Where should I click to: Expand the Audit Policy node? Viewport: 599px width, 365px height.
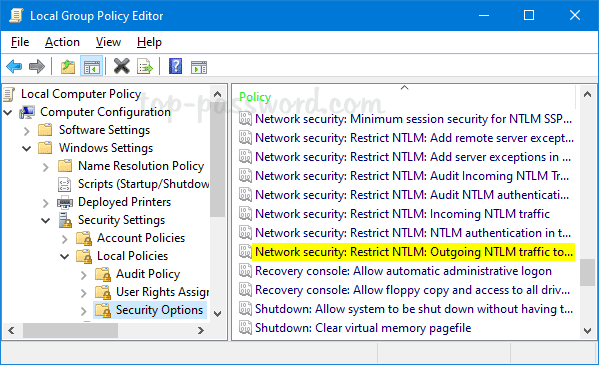[x=84, y=275]
